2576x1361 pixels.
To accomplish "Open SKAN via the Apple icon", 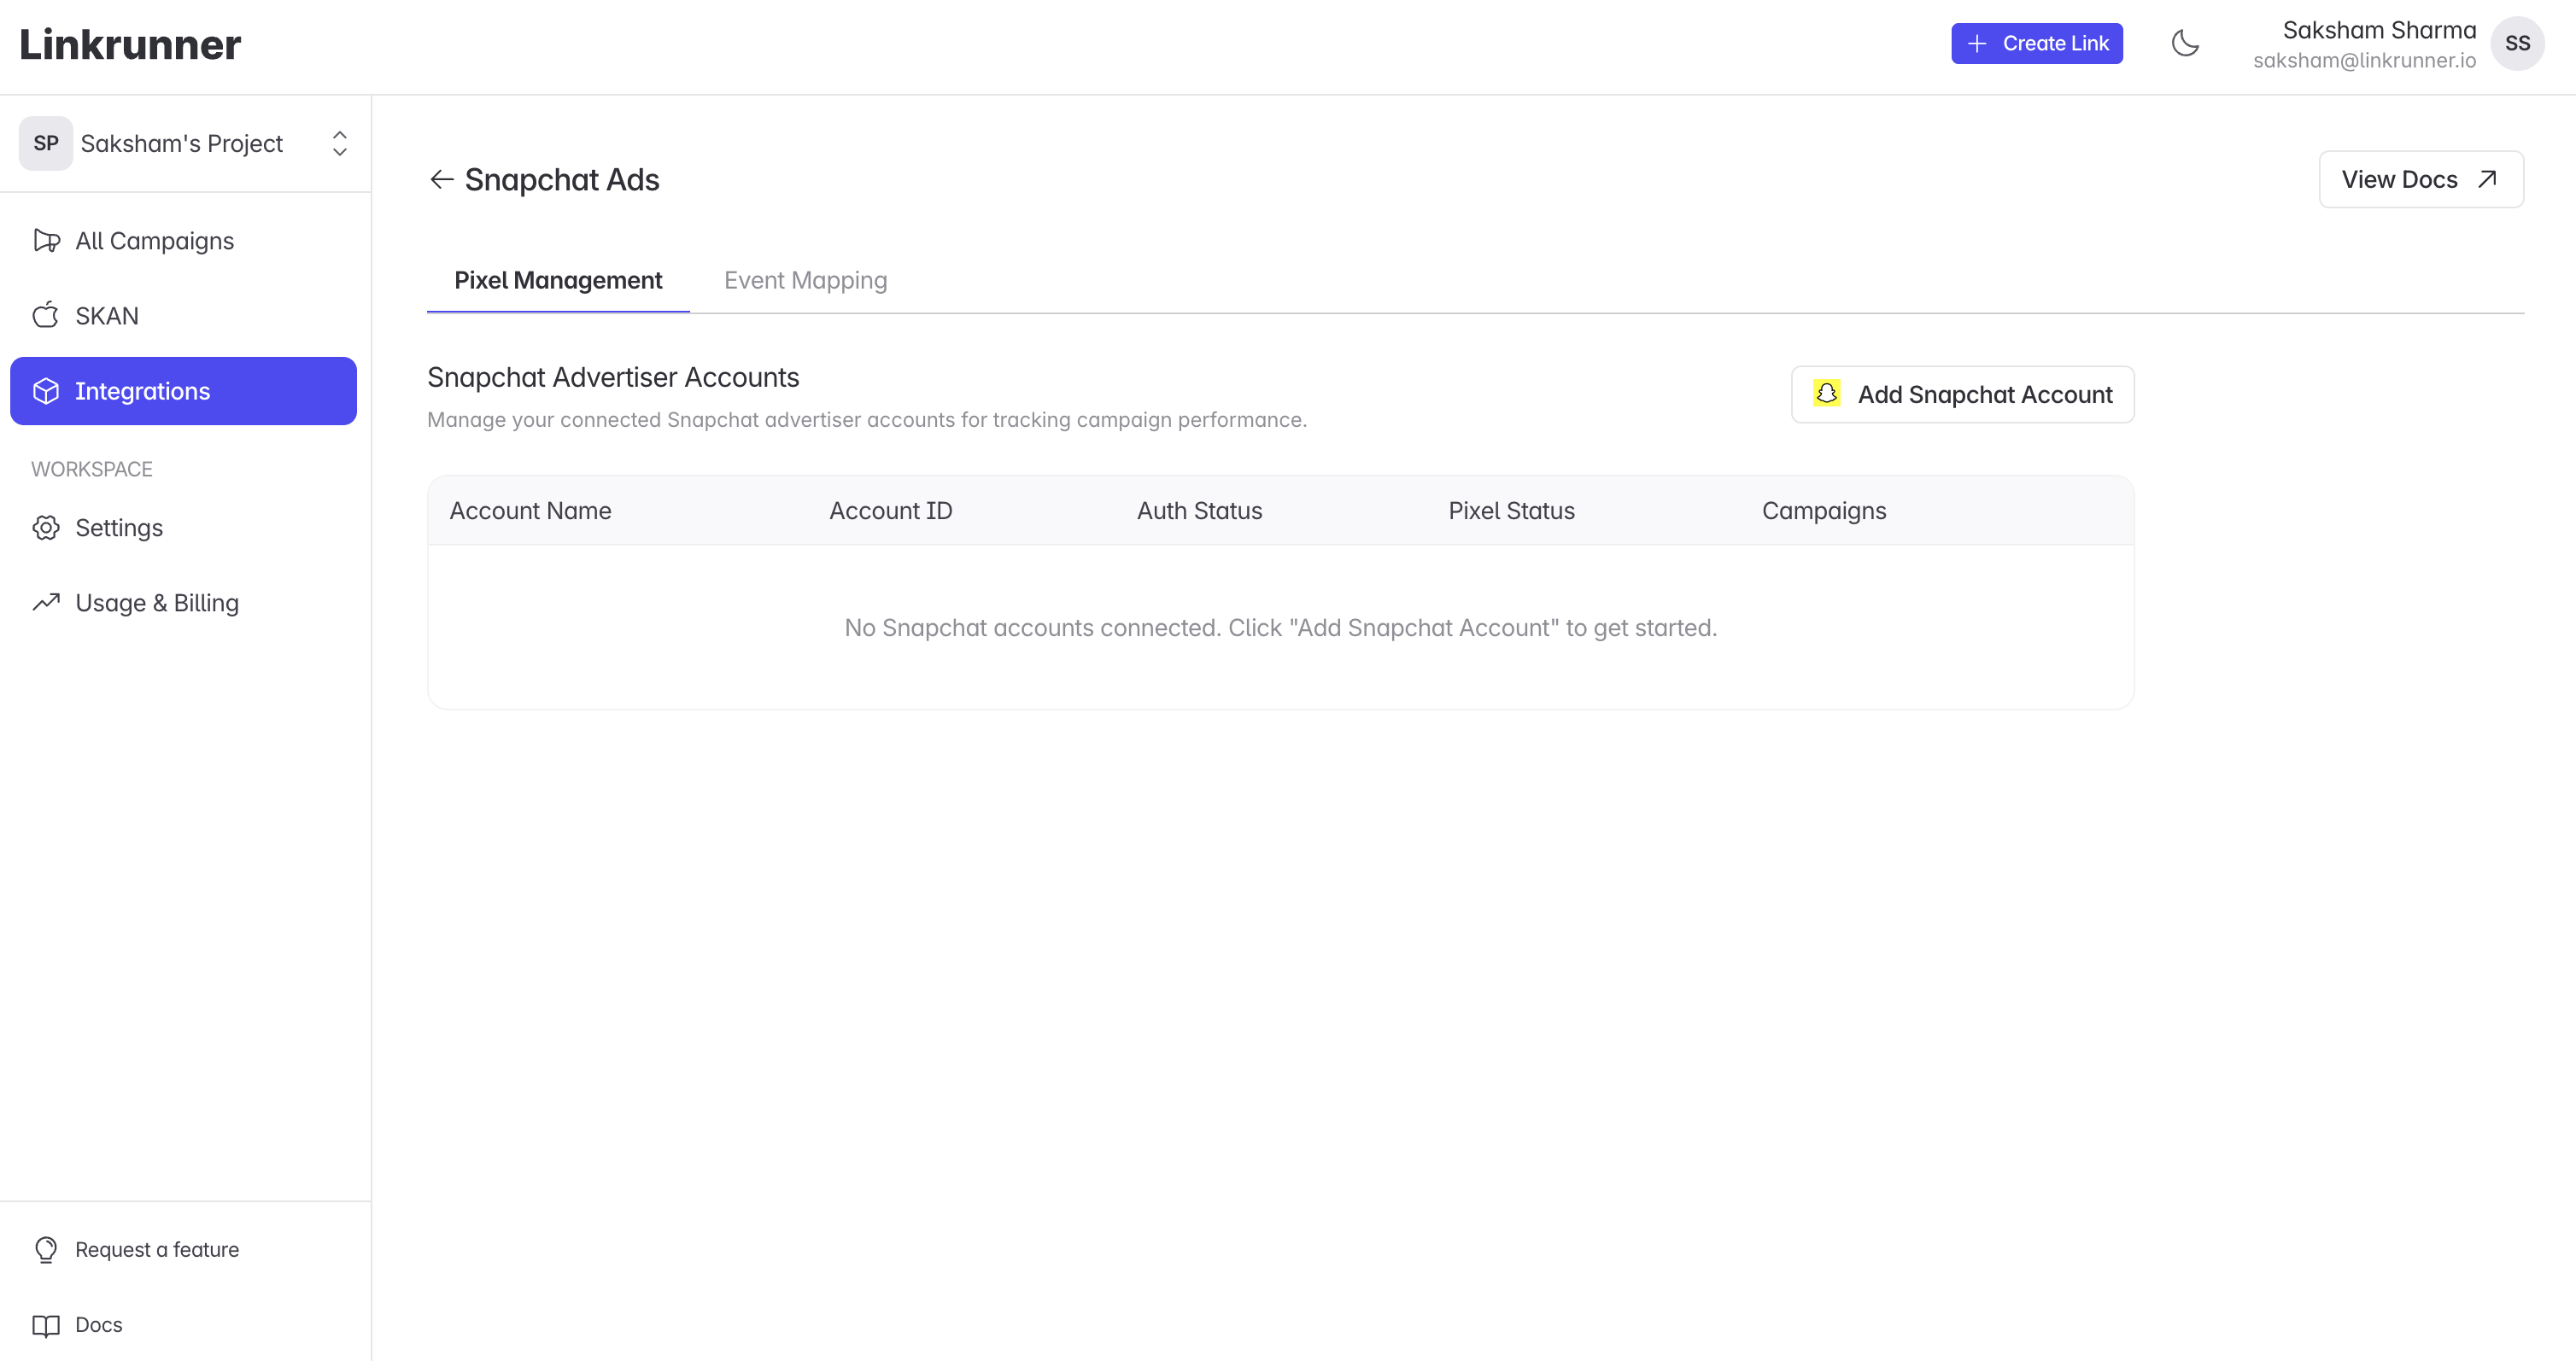I will pos(46,315).
